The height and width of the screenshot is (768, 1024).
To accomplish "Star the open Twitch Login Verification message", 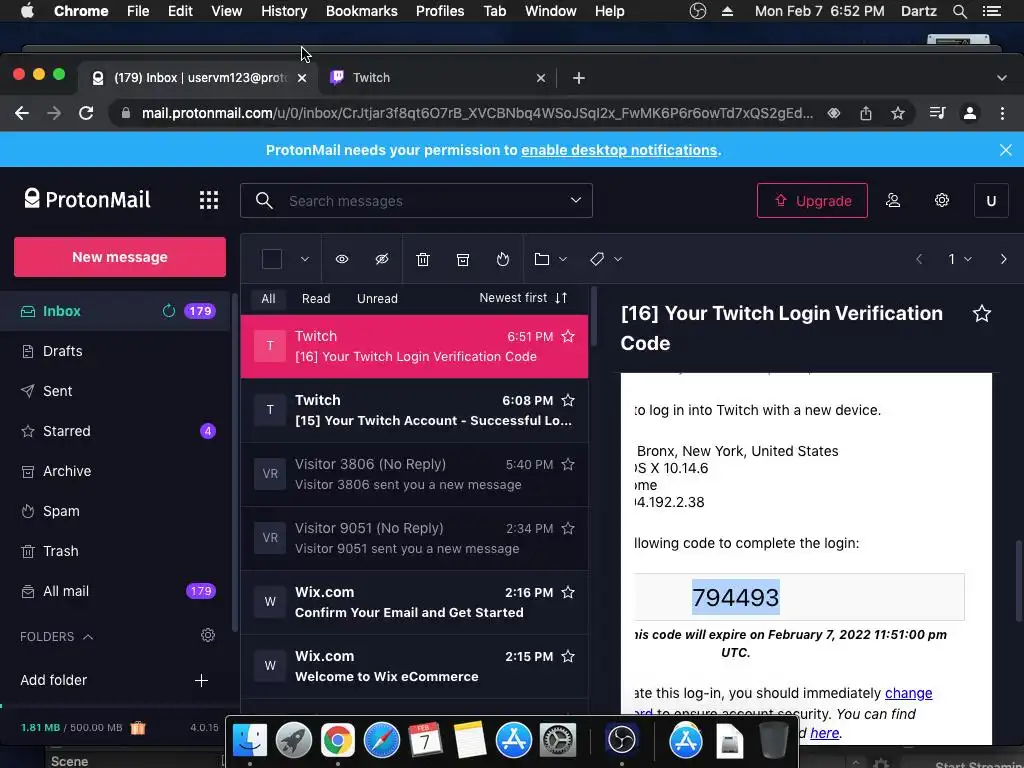I will 982,313.
